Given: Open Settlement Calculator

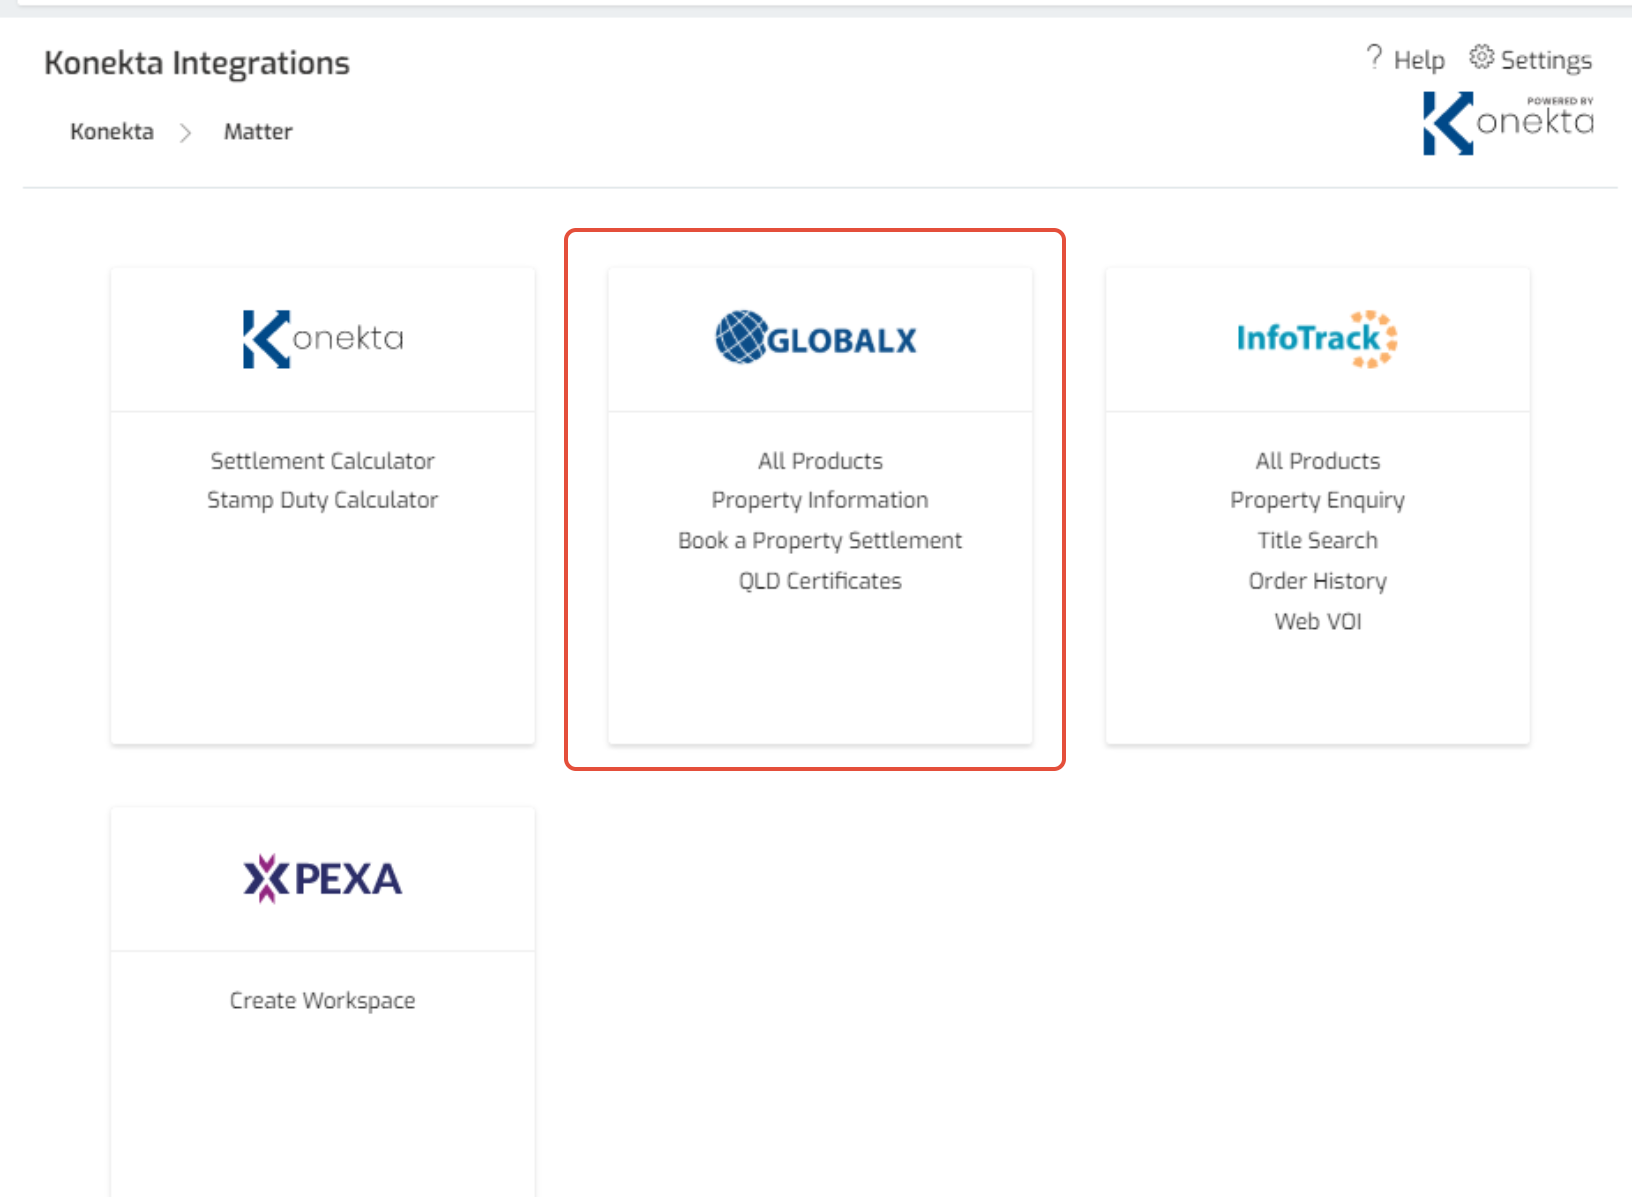Looking at the screenshot, I should click(322, 461).
